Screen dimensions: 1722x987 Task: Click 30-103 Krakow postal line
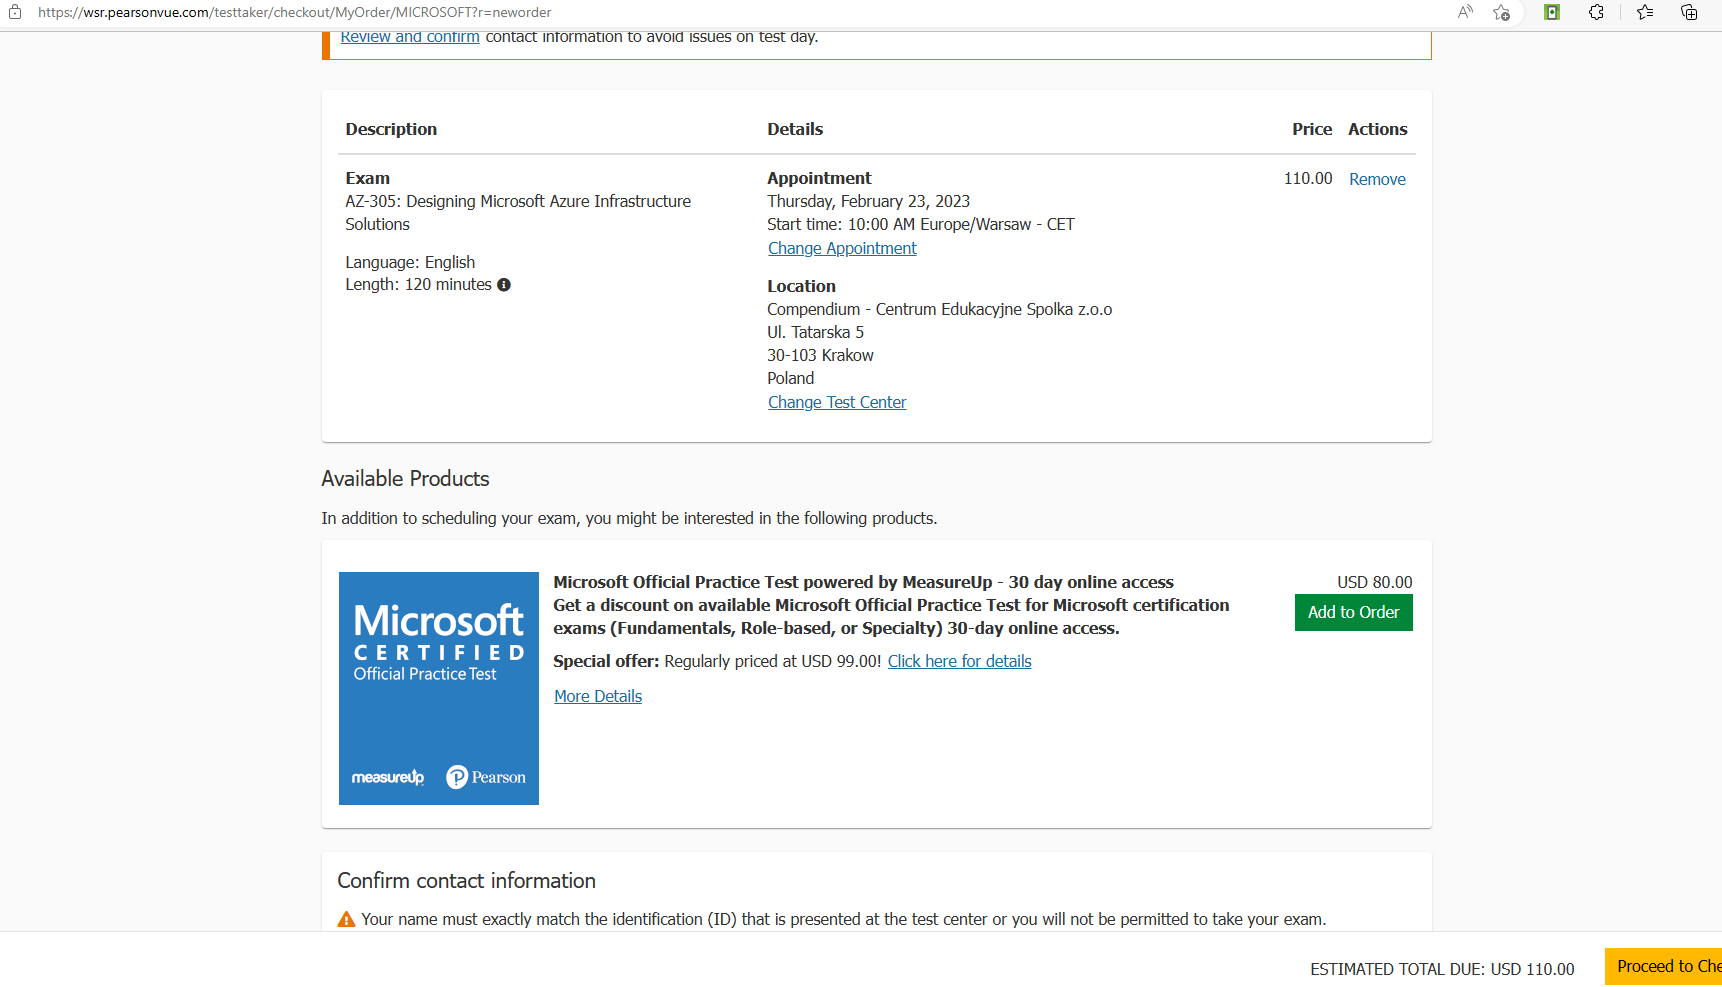(820, 355)
